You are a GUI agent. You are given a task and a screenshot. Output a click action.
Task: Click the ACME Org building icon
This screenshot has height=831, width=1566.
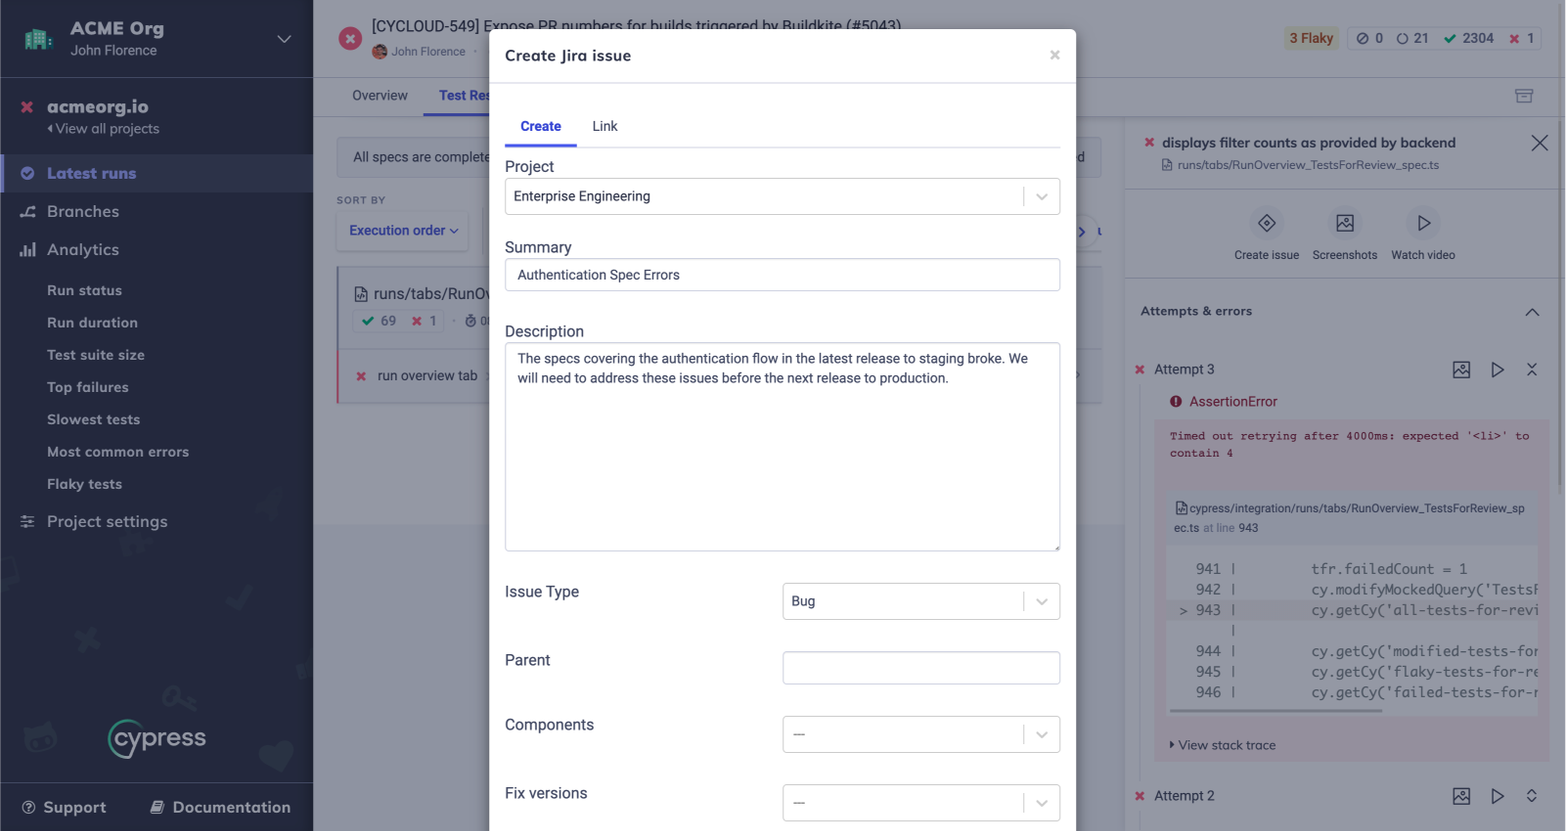point(38,39)
